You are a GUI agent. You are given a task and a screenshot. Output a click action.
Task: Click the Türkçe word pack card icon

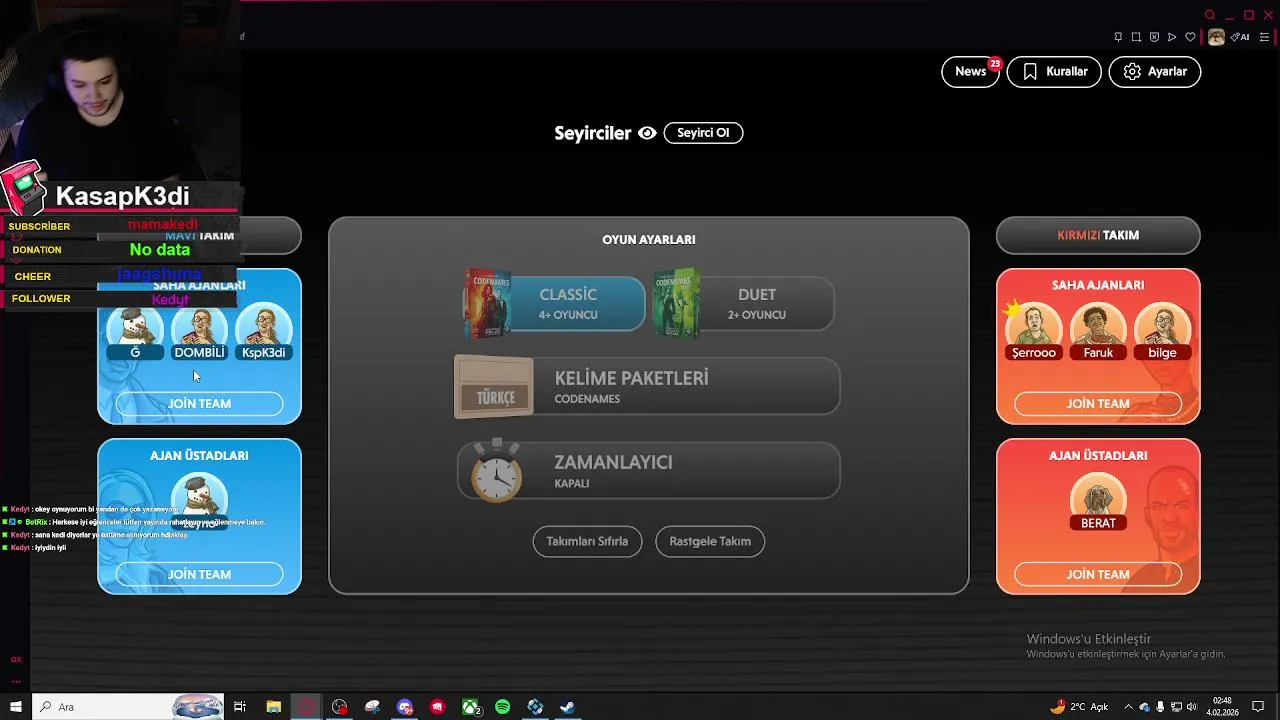pyautogui.click(x=494, y=388)
